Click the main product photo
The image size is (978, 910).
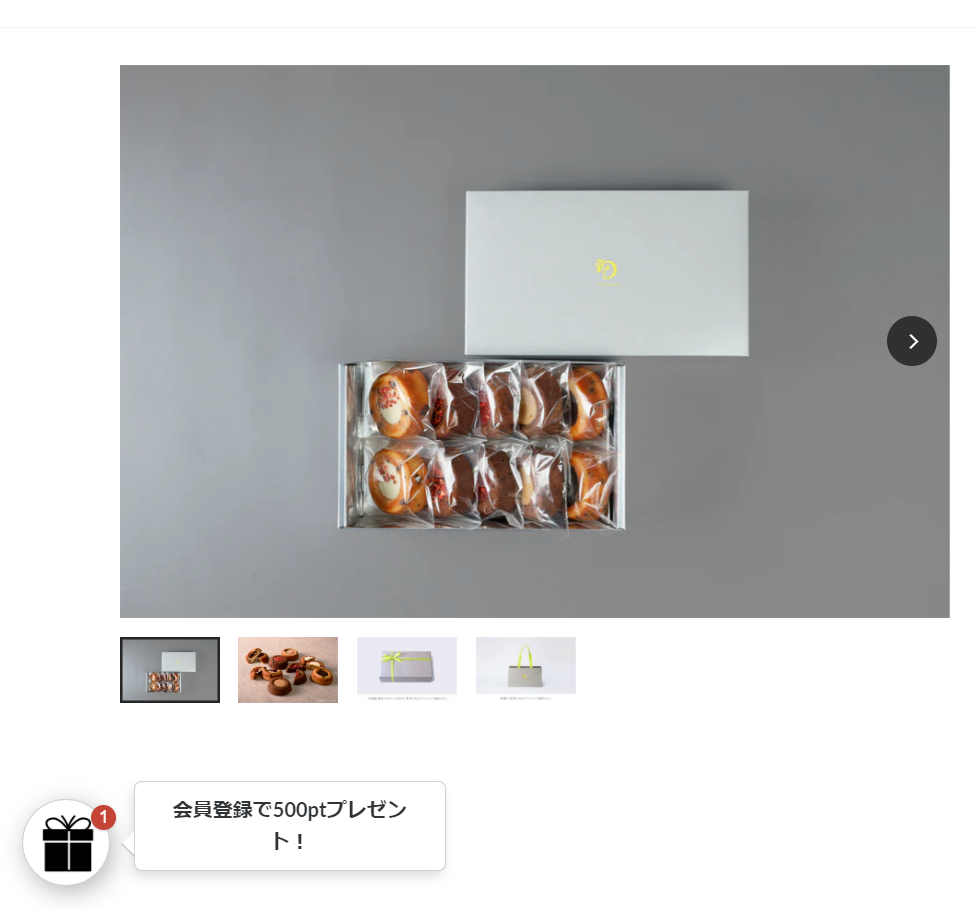coord(535,341)
